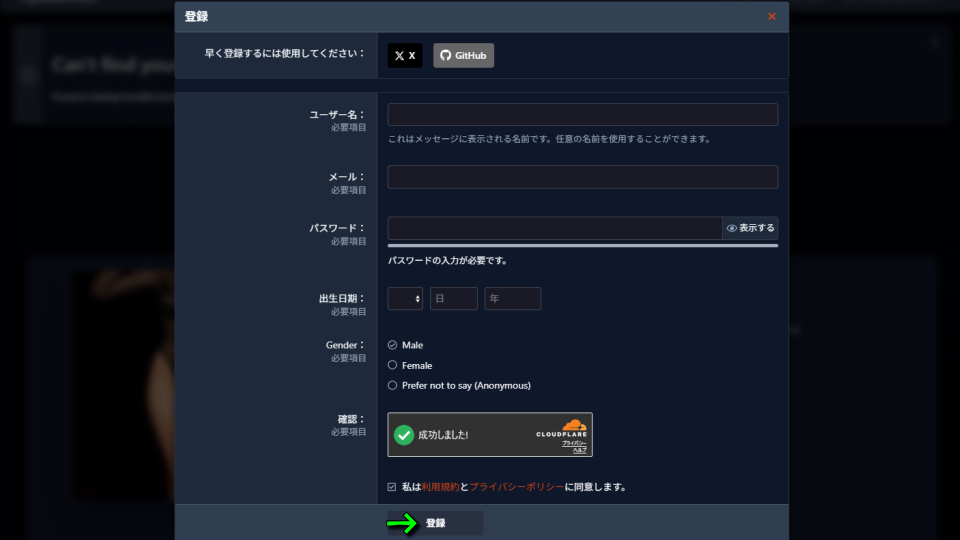The image size is (960, 540).
Task: Click the eye icon to show password
Action: tap(732, 228)
